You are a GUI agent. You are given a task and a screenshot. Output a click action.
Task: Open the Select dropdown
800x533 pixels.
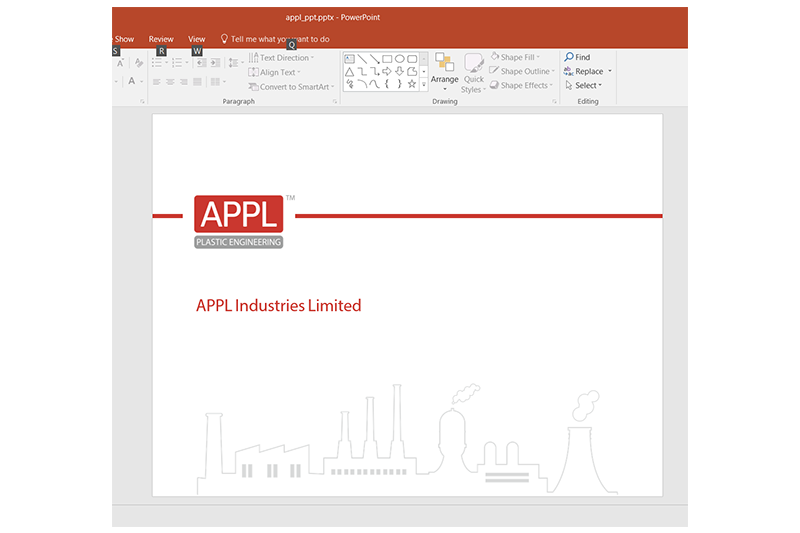584,85
